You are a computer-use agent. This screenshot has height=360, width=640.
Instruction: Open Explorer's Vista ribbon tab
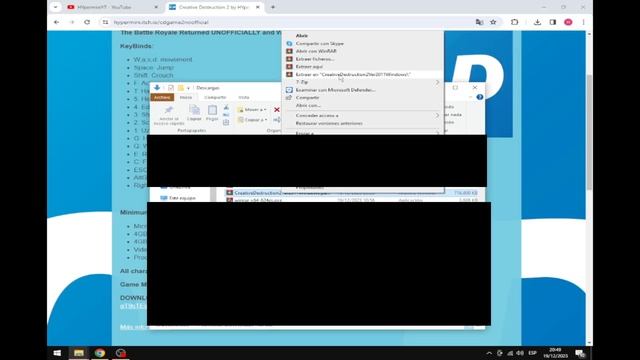pyautogui.click(x=244, y=97)
